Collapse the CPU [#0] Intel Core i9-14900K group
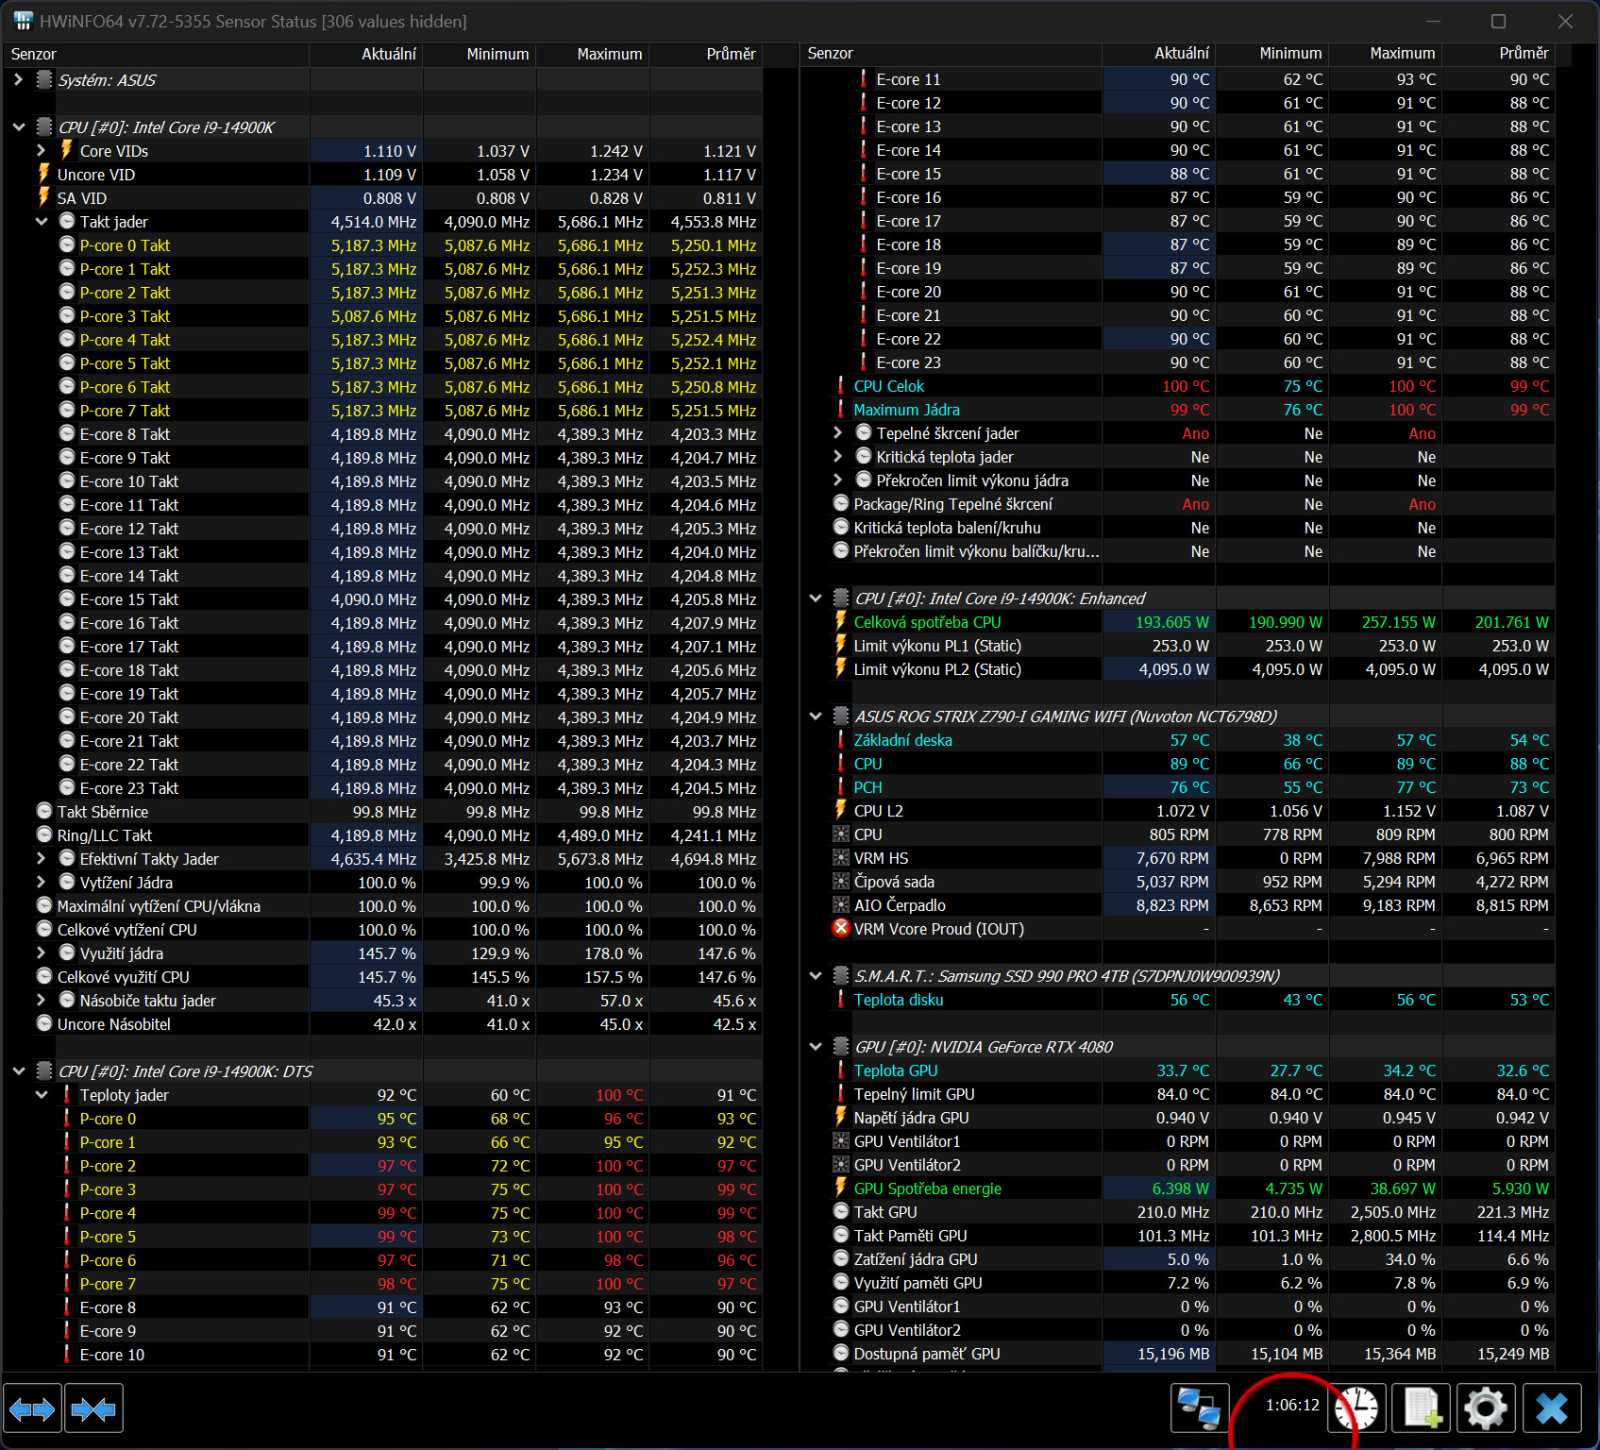Screen dimensions: 1600x1450 (18, 127)
